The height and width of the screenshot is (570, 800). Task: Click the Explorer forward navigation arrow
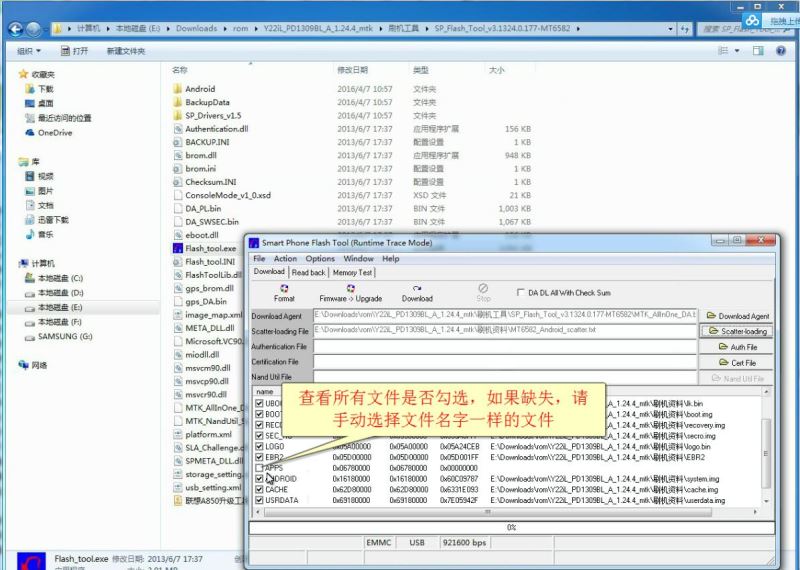(x=34, y=29)
